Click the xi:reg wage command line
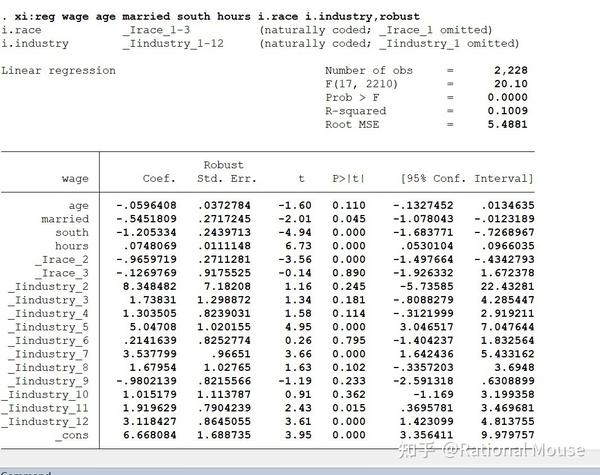 tap(210, 16)
